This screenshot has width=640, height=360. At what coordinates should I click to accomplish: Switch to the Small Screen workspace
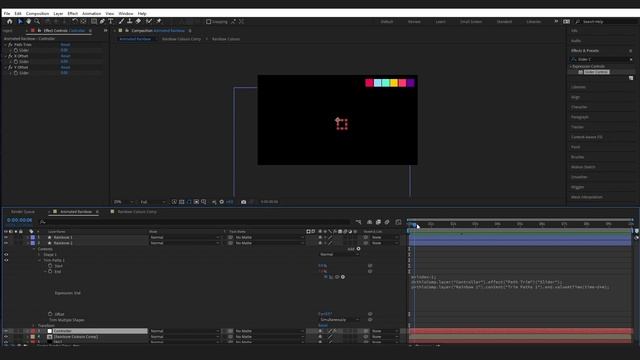[x=471, y=22]
